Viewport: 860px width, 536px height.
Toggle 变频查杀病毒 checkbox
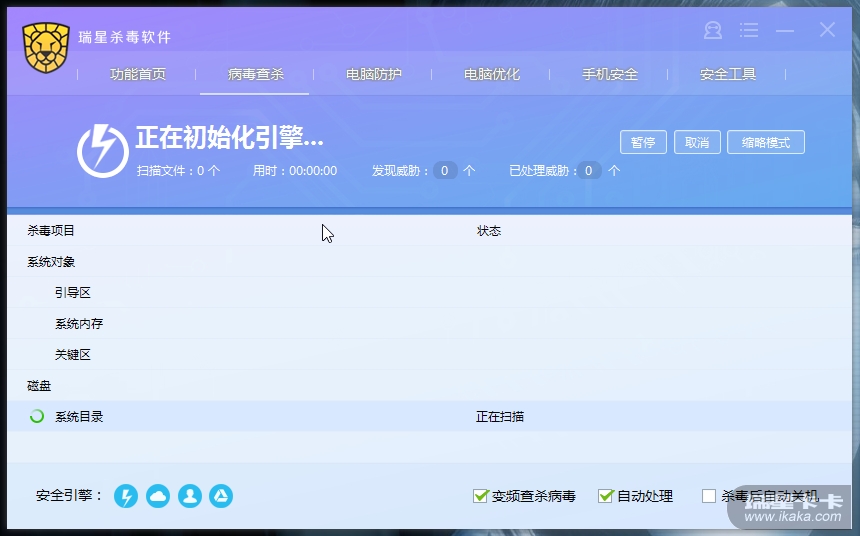coord(480,496)
